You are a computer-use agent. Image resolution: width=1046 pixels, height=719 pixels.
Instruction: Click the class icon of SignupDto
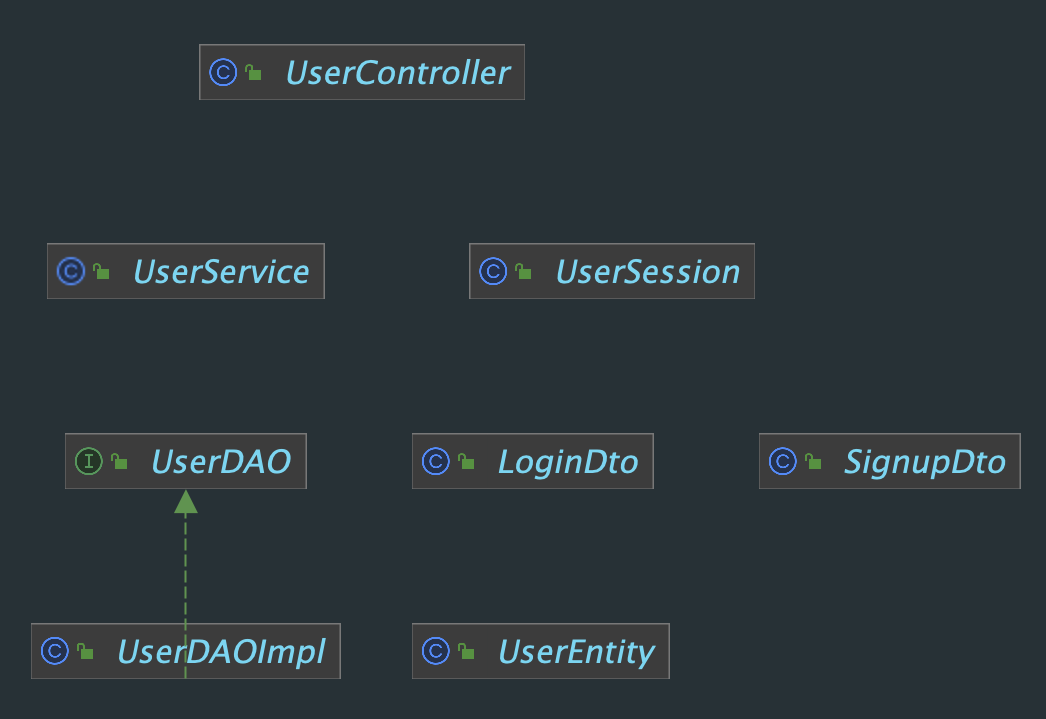(x=782, y=461)
